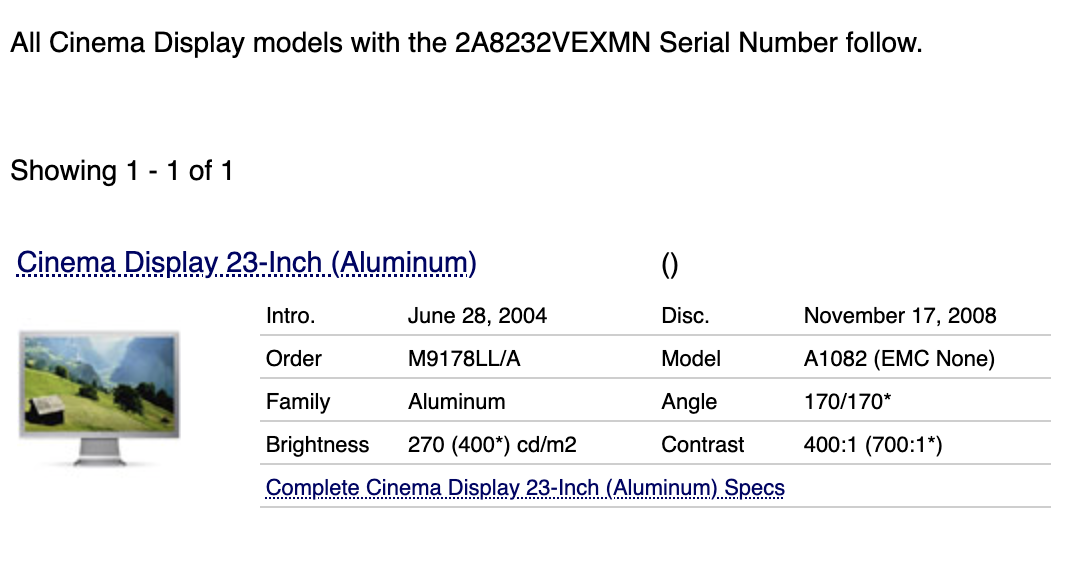The width and height of the screenshot is (1066, 574).
Task: Open Complete Cinema Display 23-Inch (Aluminum) Specs link
Action: pyautogui.click(x=525, y=488)
